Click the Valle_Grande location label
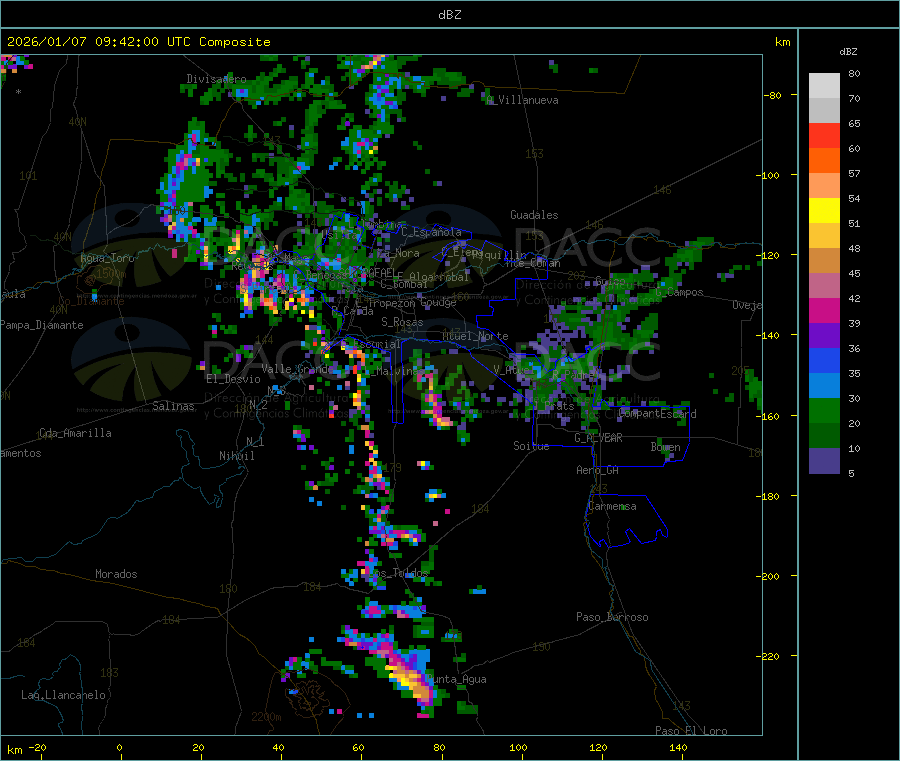 (297, 369)
